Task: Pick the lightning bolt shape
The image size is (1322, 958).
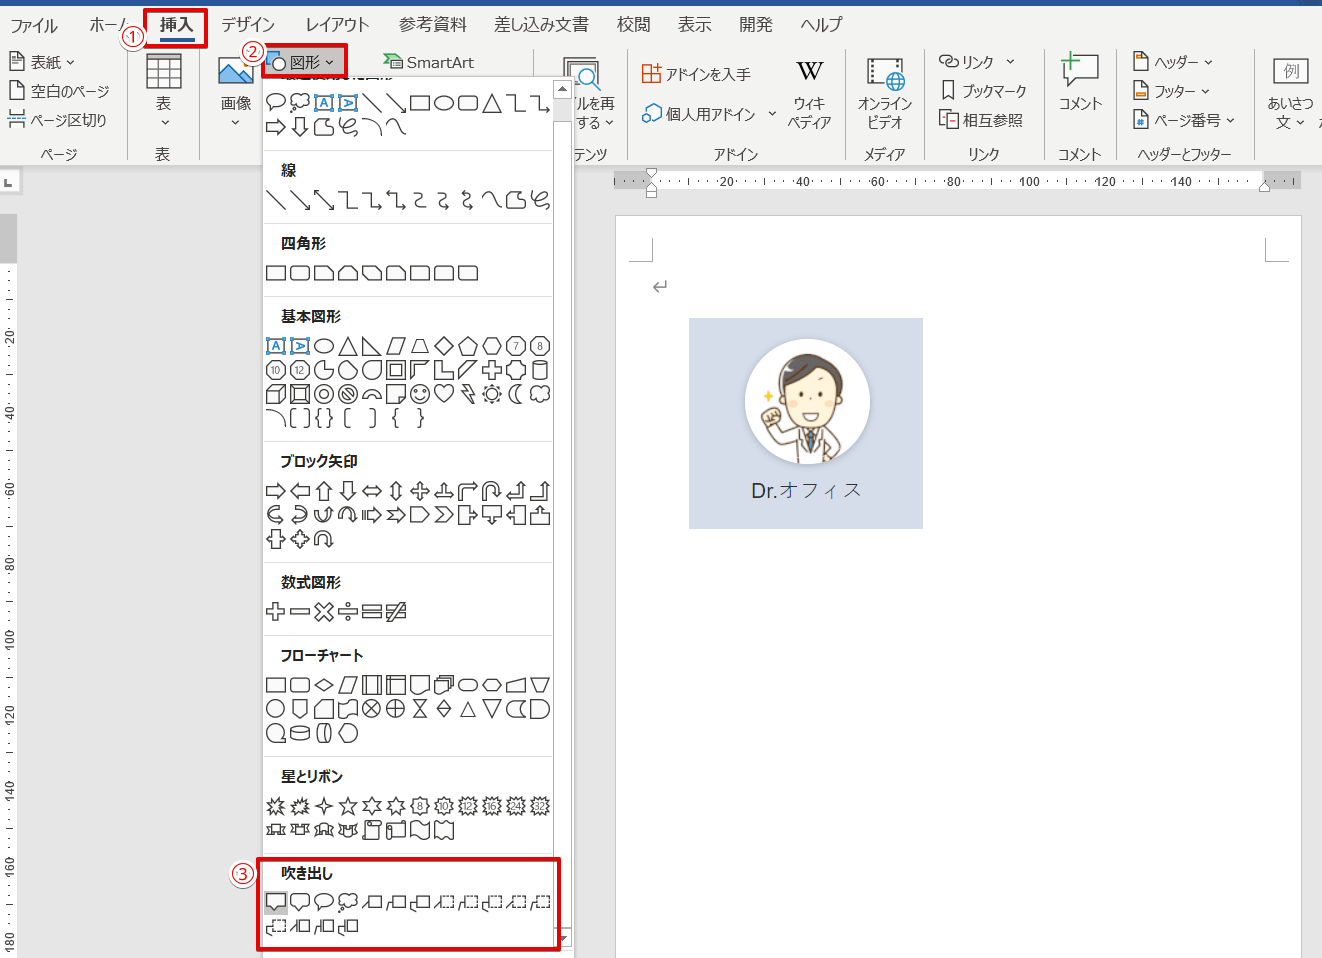Action: pos(468,394)
